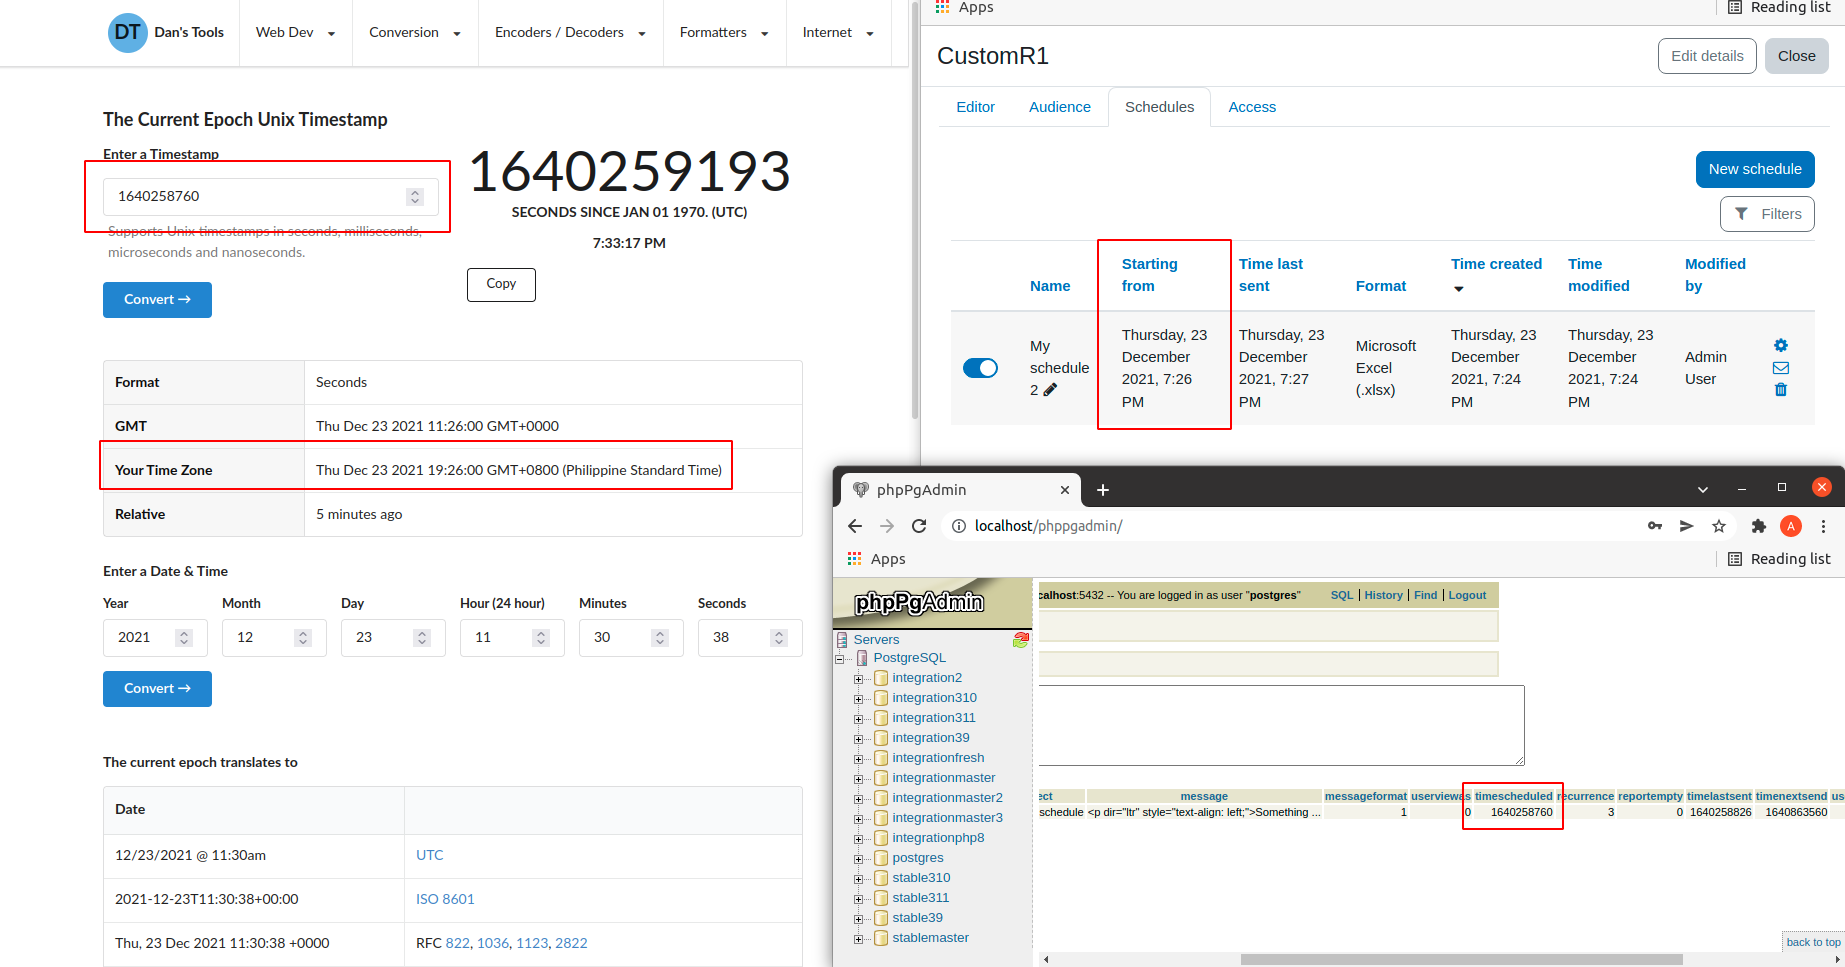Viewport: 1845px width, 967px height.
Task: Click the New schedule button
Action: [x=1755, y=169]
